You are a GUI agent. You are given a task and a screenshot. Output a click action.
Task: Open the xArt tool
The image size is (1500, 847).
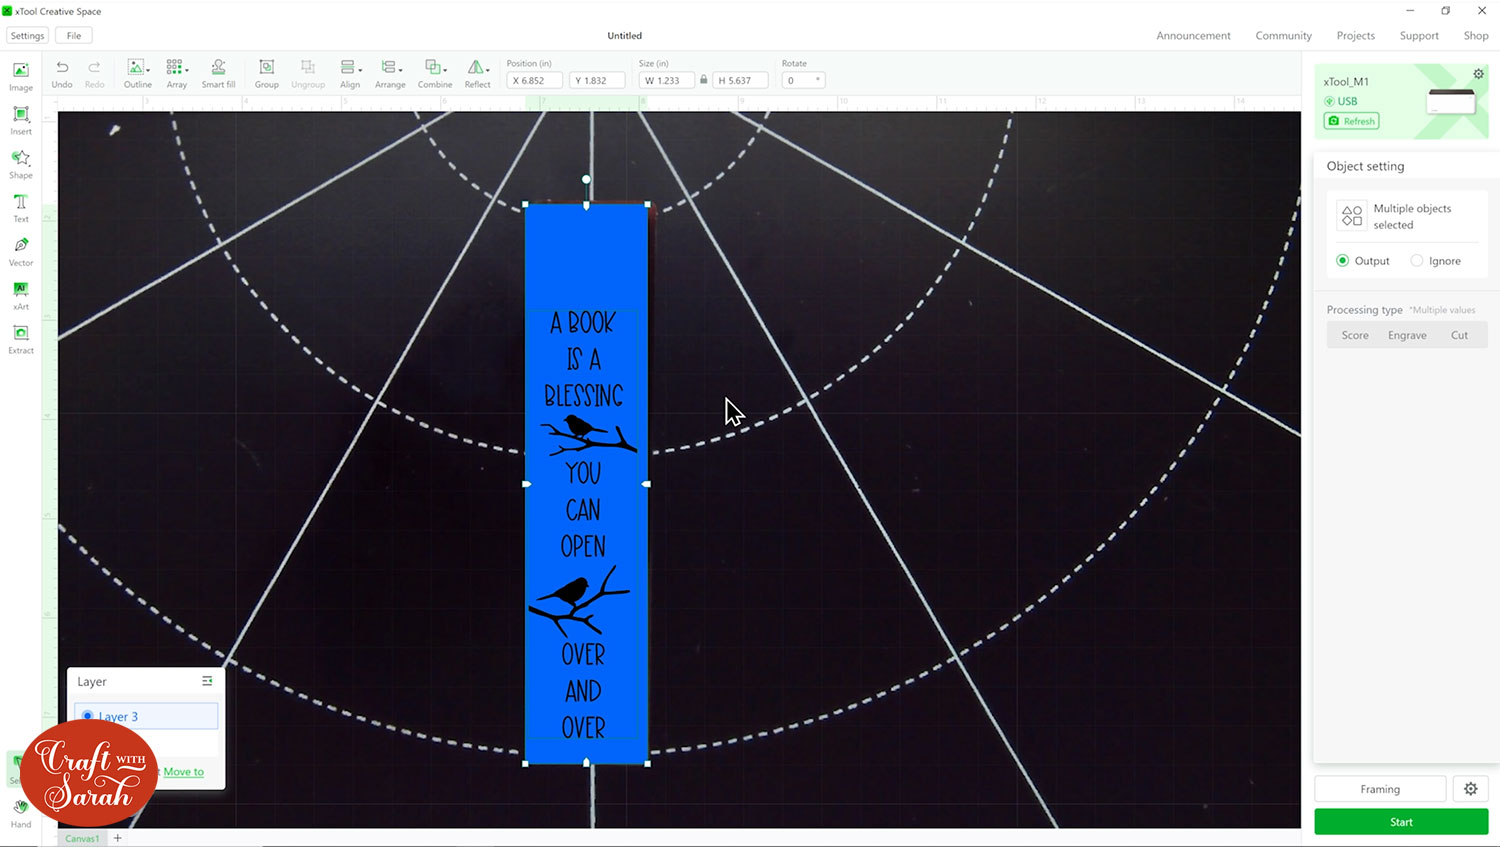click(x=21, y=295)
